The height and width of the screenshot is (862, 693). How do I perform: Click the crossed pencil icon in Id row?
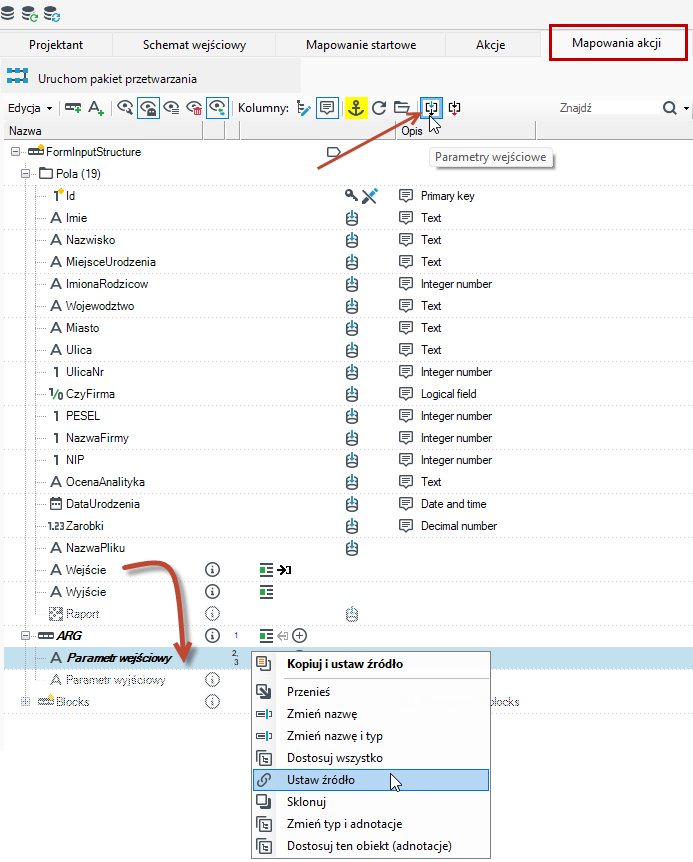coord(370,196)
